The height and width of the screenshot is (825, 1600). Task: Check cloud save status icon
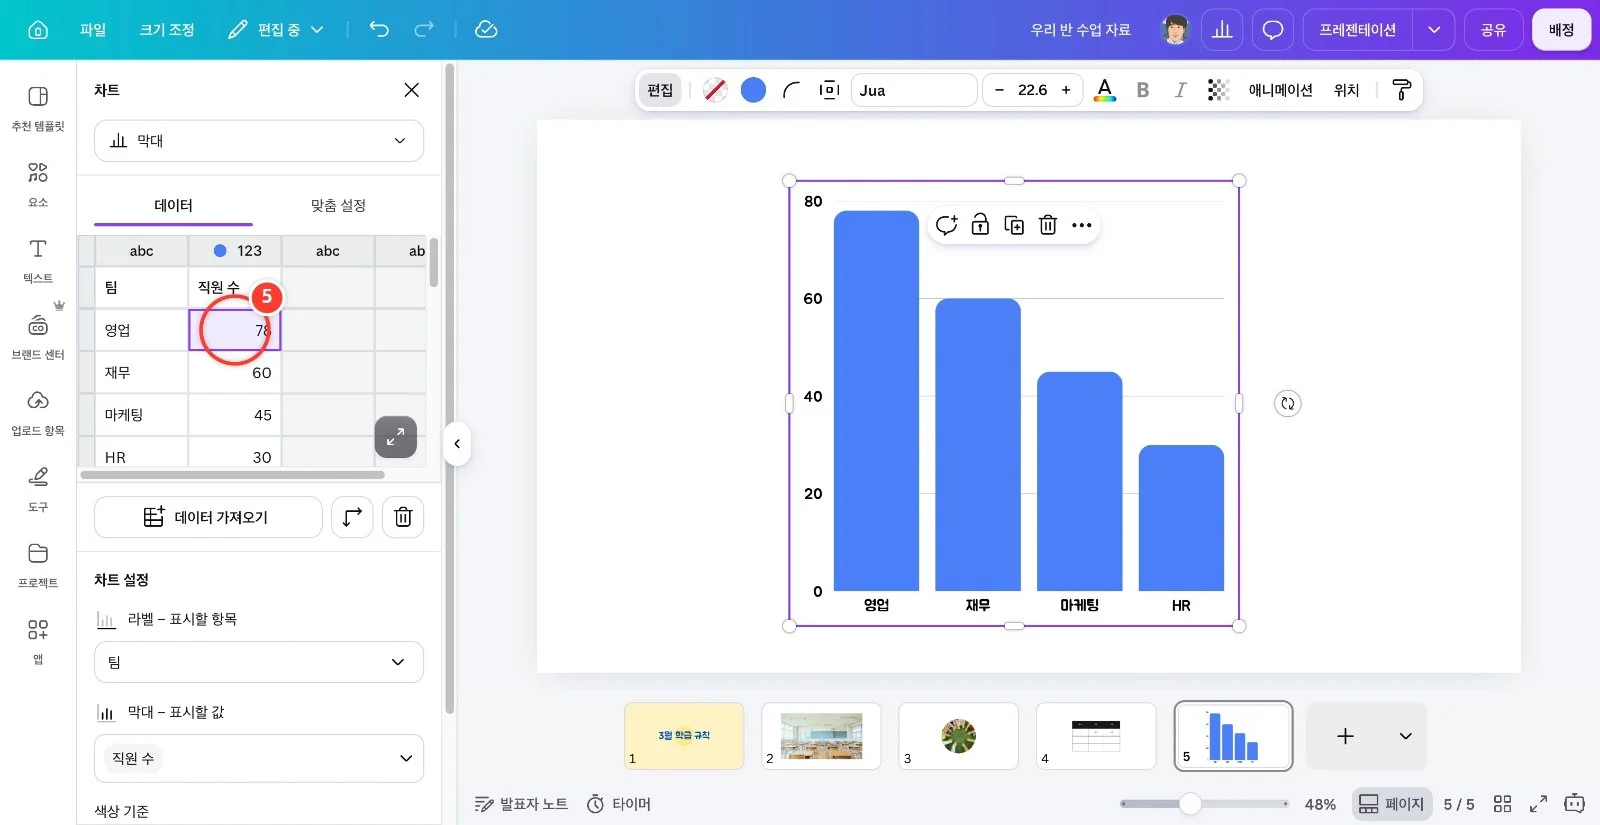click(486, 30)
